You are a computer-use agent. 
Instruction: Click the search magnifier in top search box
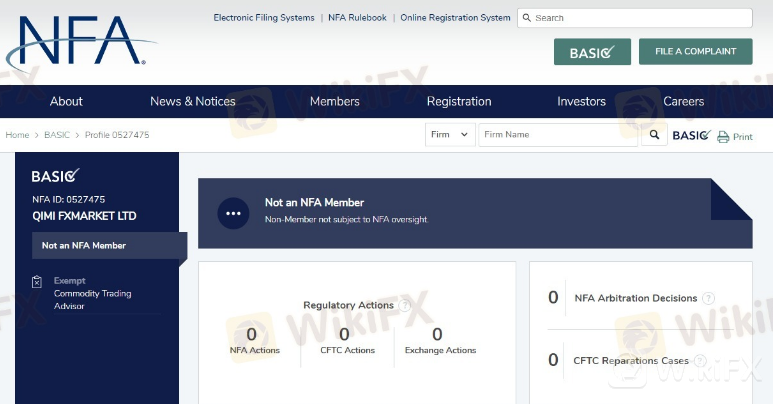527,18
